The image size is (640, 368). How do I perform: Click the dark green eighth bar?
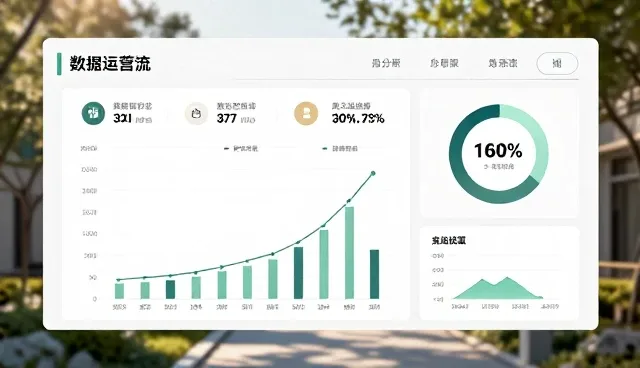298,273
